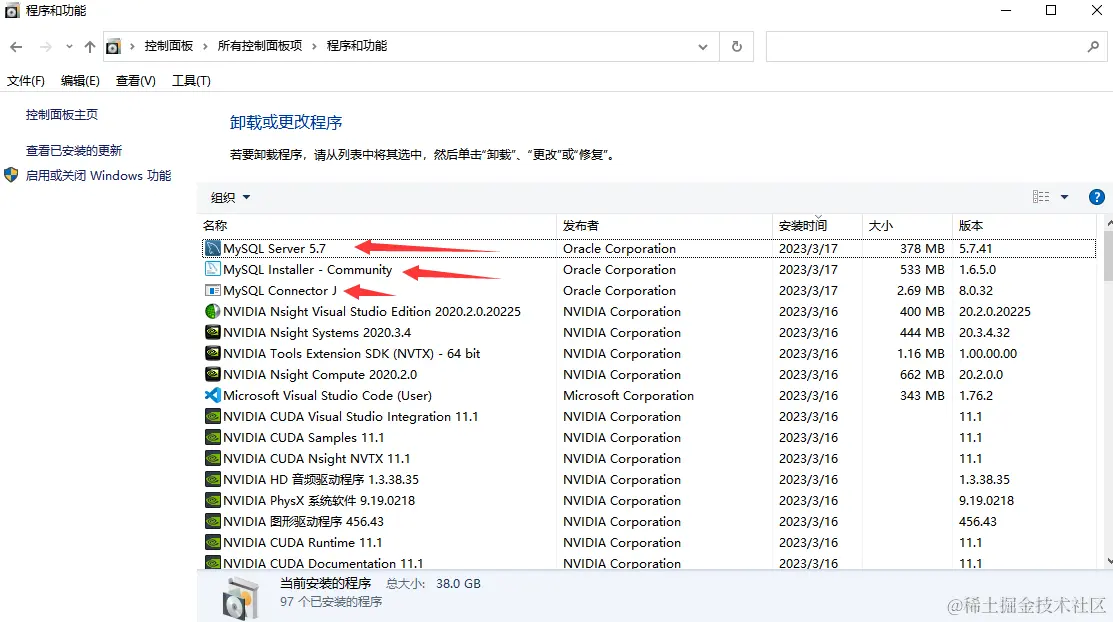This screenshot has height=622, width=1113.
Task: Go up one folder level
Action: pyautogui.click(x=89, y=47)
